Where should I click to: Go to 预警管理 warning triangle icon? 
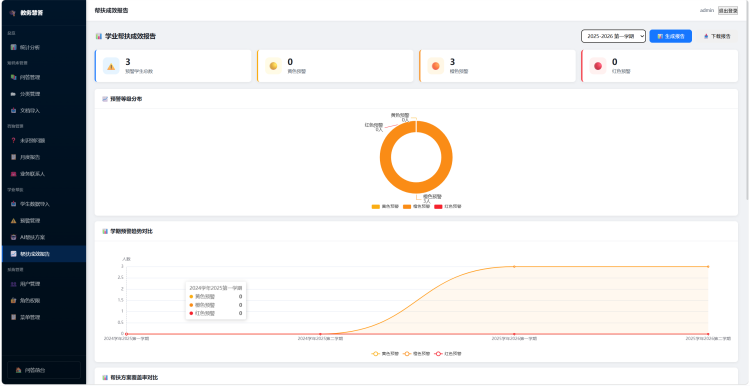point(13,221)
